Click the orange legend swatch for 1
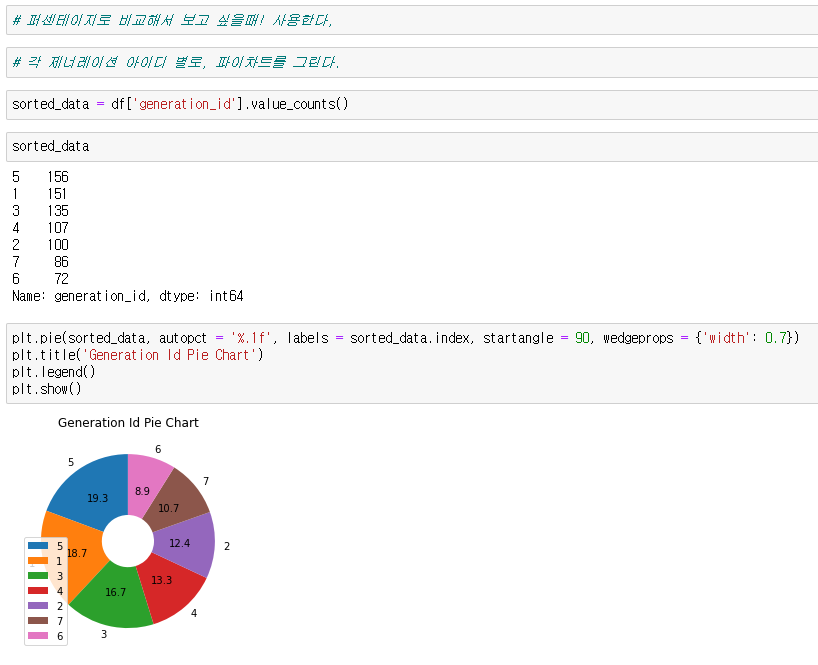The image size is (818, 665). point(38,561)
